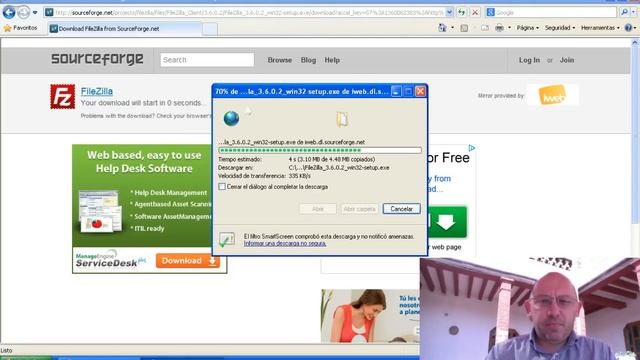Screen dimensions: 640x360
Task: Click the Refresh icon next to address bar
Action: click(x=461, y=12)
